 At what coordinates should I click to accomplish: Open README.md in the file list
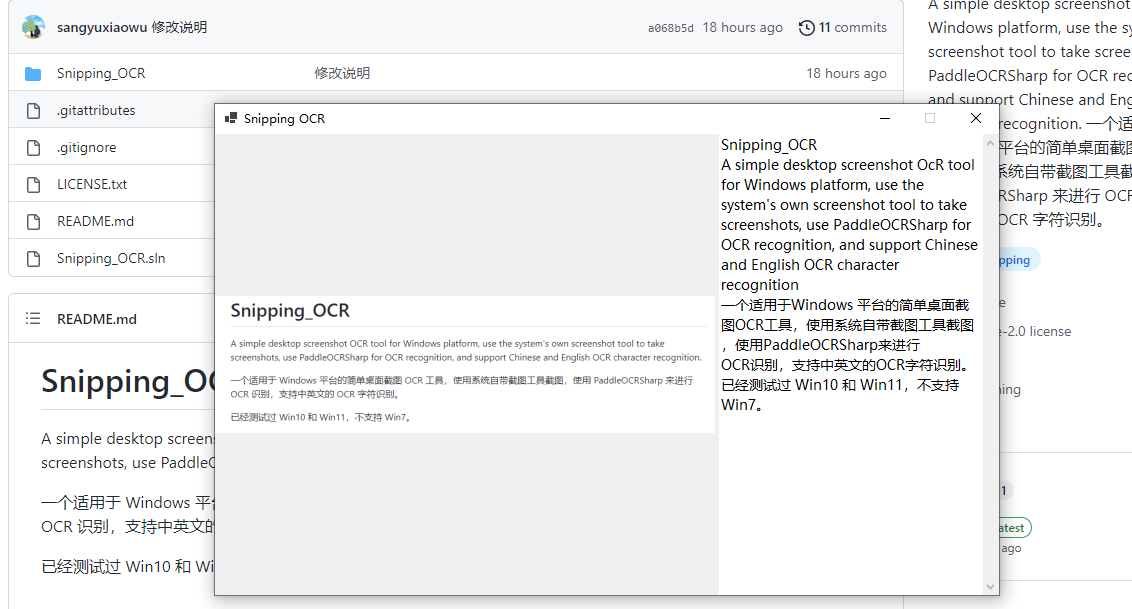[95, 222]
